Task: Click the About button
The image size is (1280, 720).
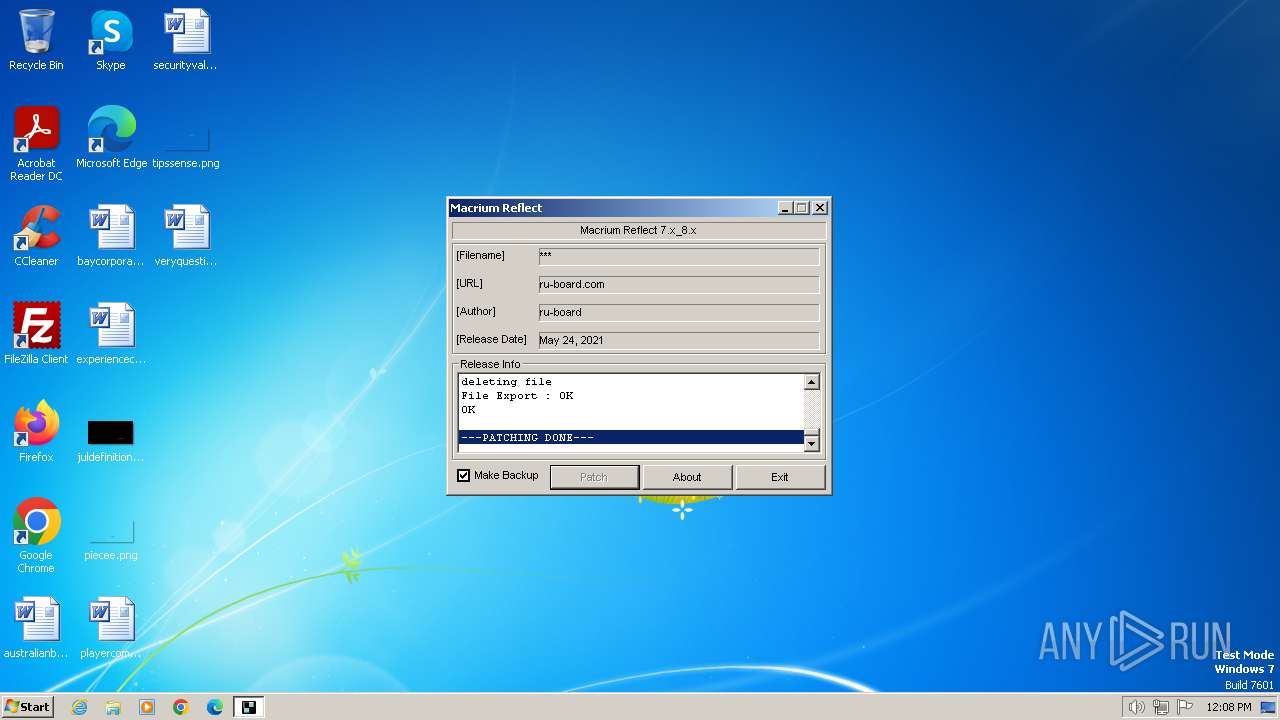Action: click(687, 477)
